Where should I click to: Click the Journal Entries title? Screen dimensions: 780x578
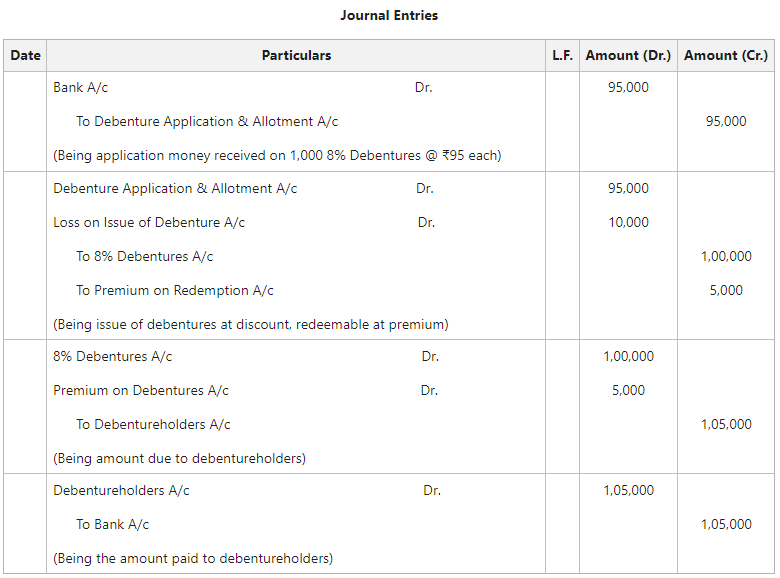pos(389,15)
